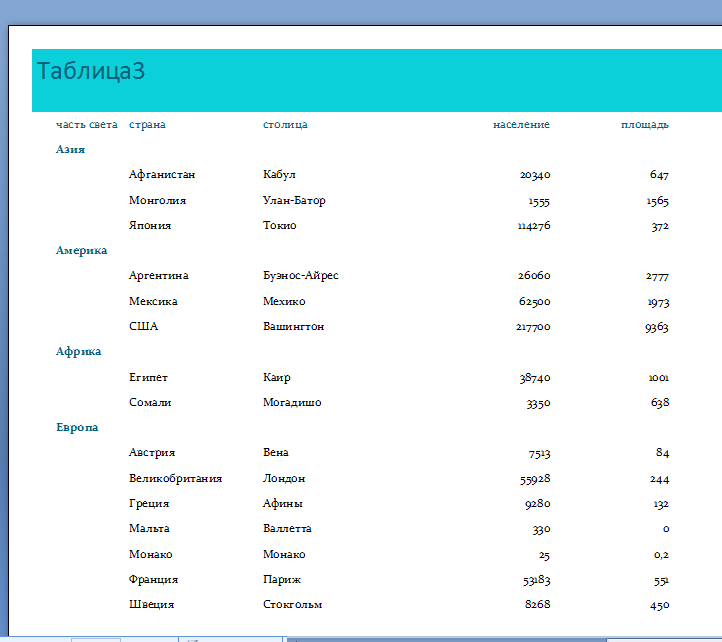Click population value 55928
The height and width of the screenshot is (642, 722).
pos(535,479)
